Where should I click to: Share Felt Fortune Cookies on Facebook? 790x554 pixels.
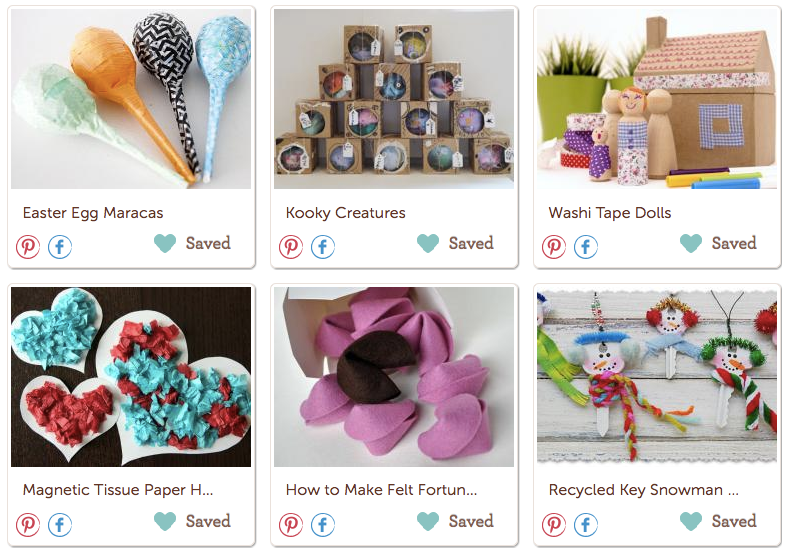click(x=323, y=525)
